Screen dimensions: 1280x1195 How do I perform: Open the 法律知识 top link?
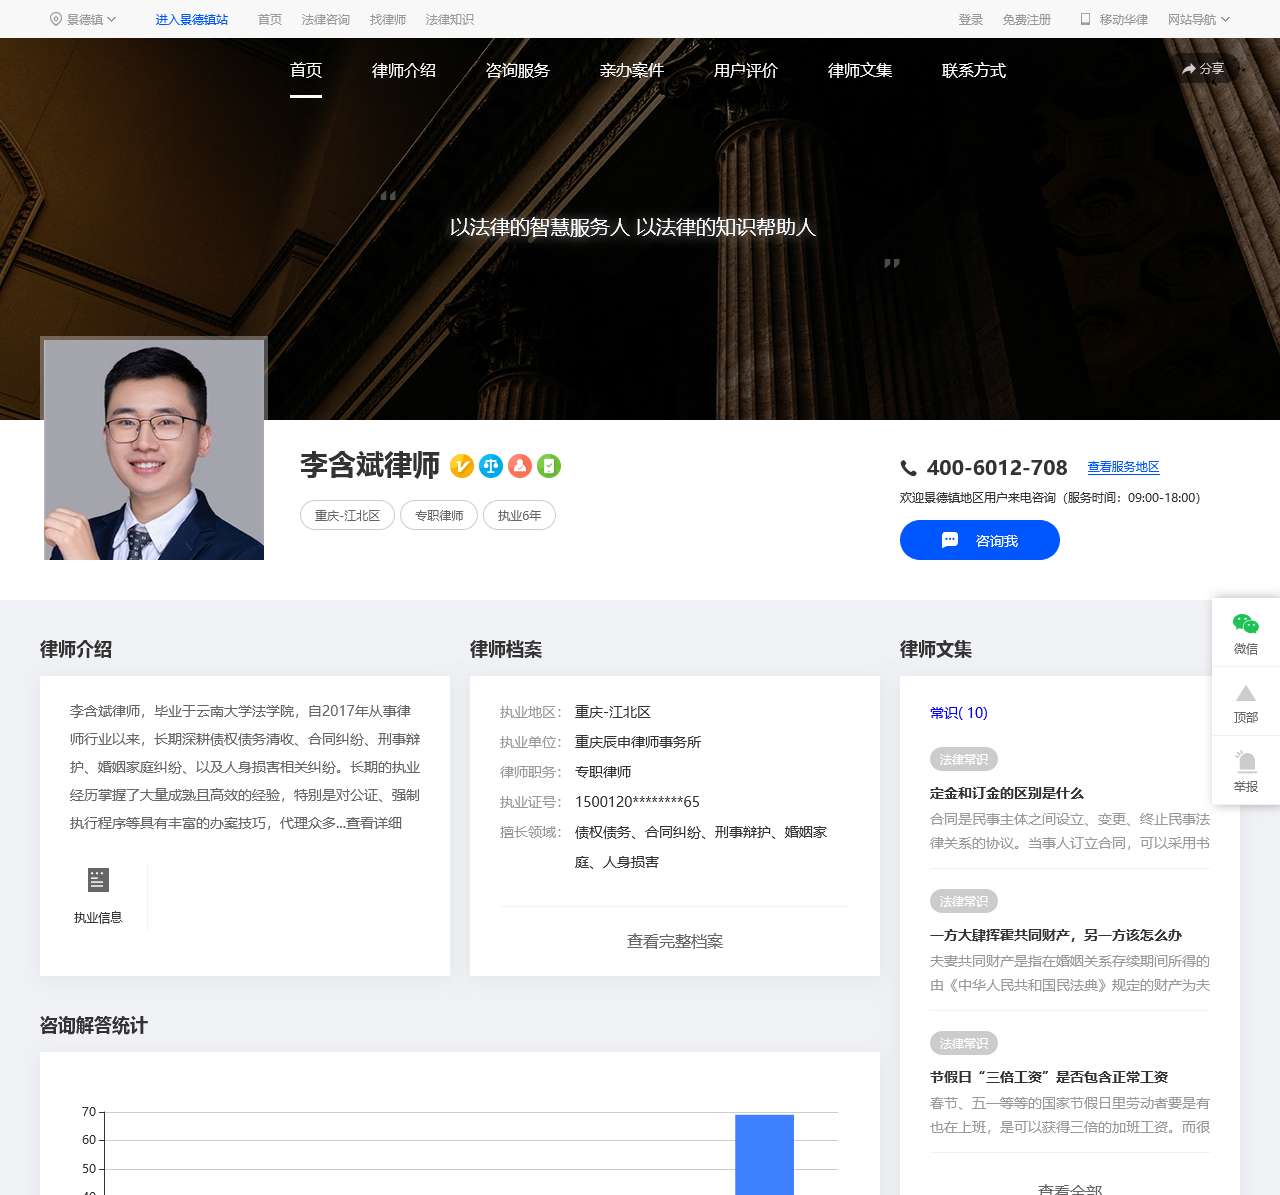pos(450,19)
